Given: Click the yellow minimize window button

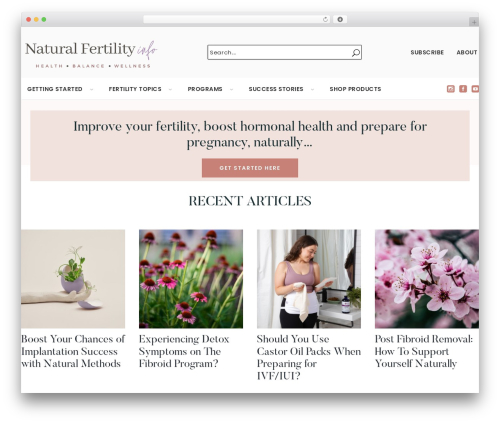Looking at the screenshot, I should pos(36,19).
